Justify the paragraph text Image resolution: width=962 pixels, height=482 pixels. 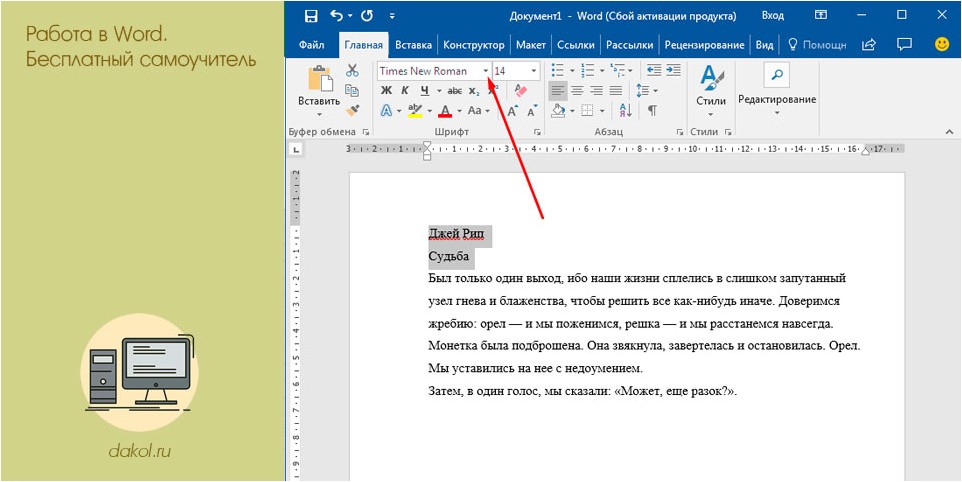pos(615,91)
